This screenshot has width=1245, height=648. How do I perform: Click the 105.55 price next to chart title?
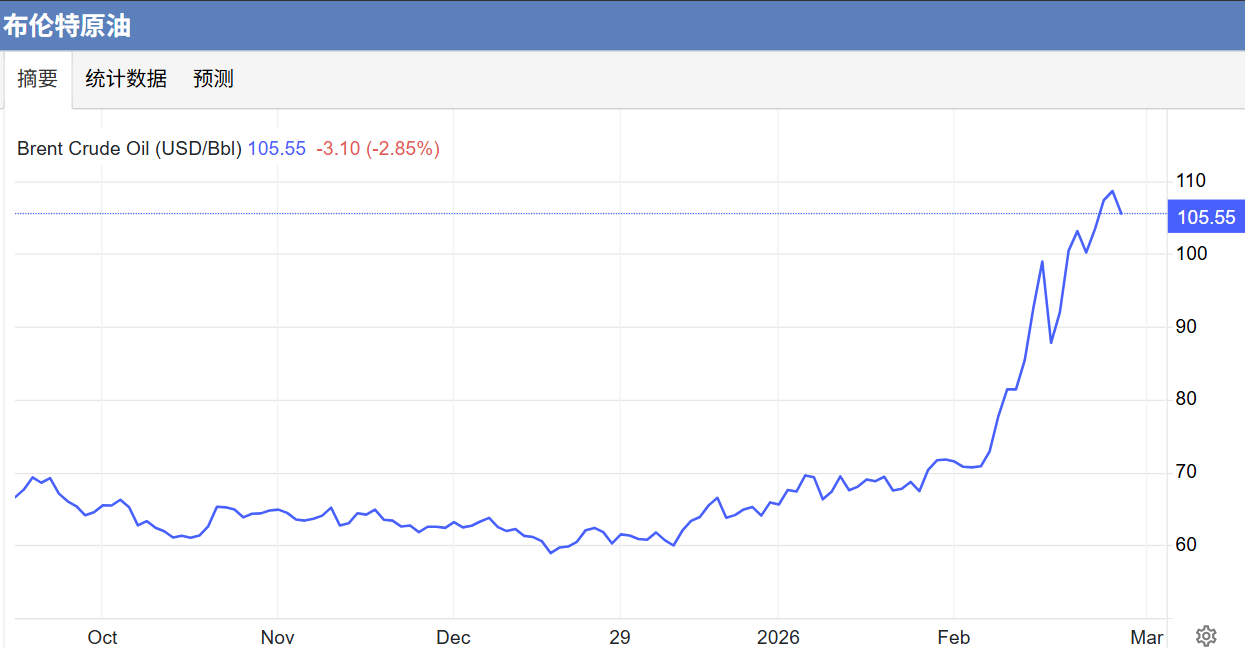pos(276,149)
